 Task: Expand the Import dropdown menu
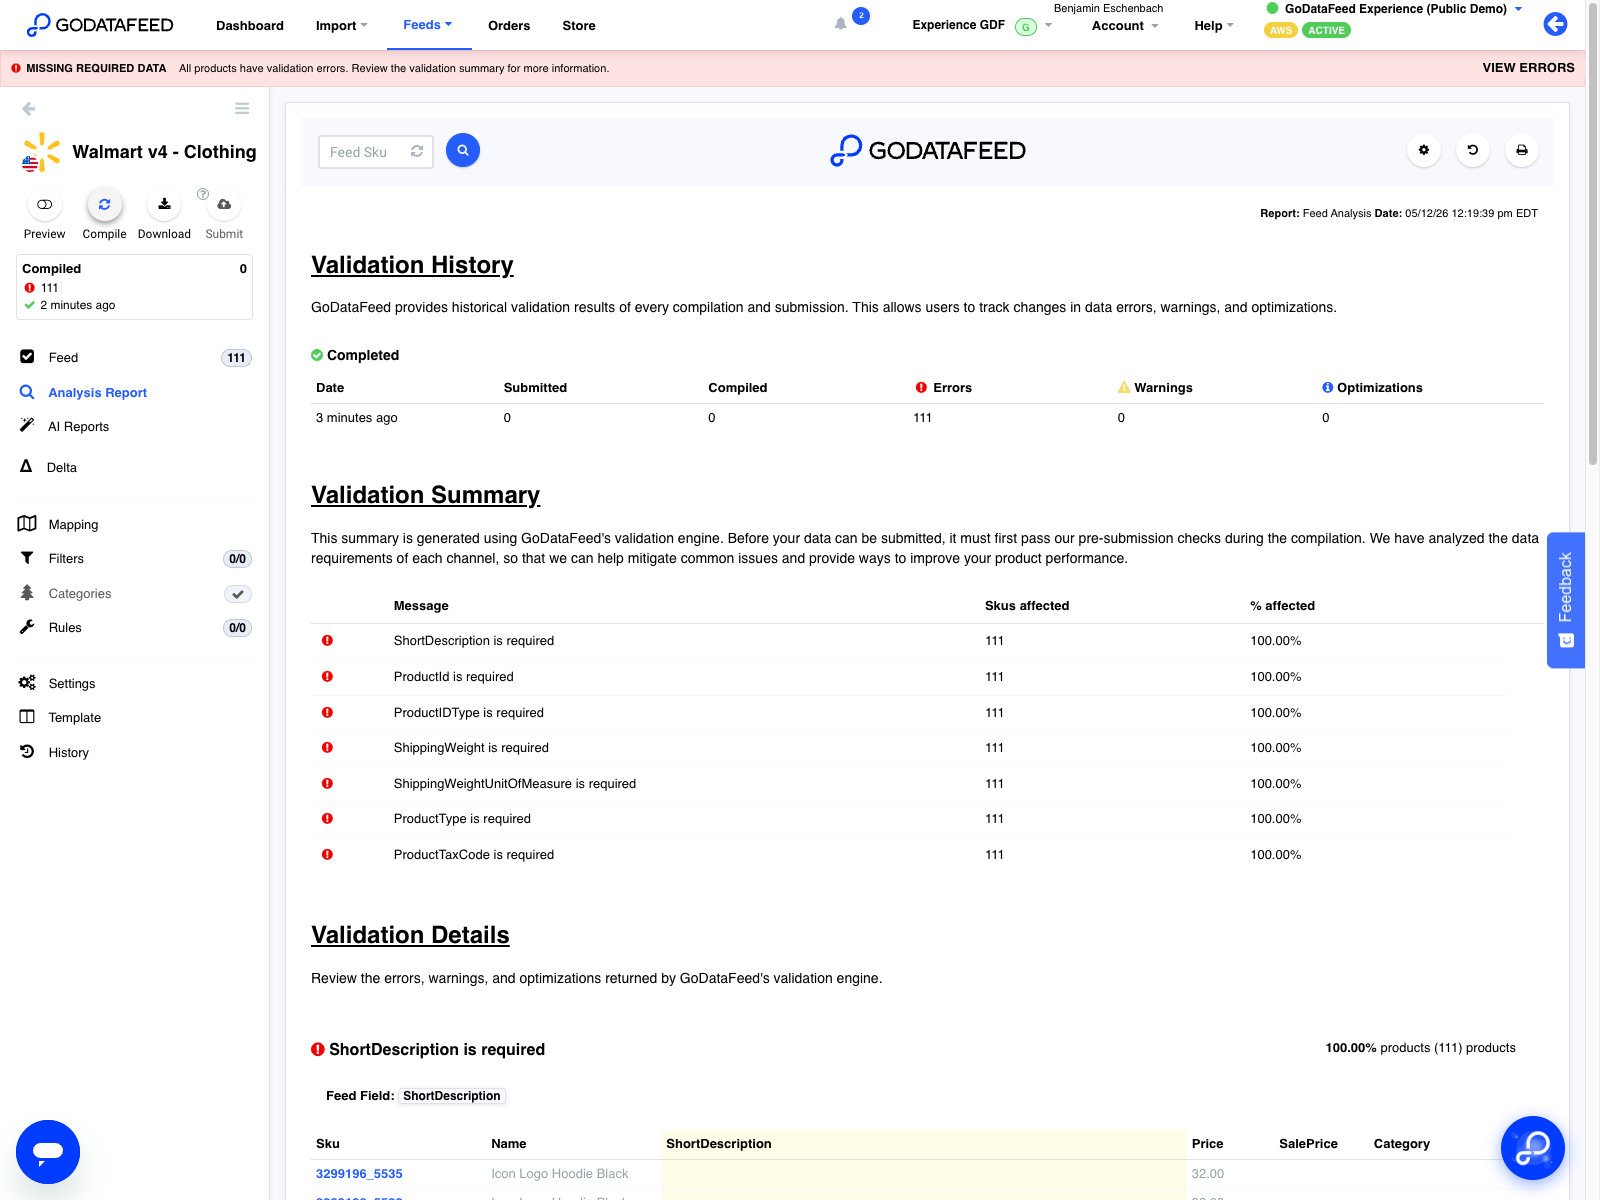click(342, 25)
